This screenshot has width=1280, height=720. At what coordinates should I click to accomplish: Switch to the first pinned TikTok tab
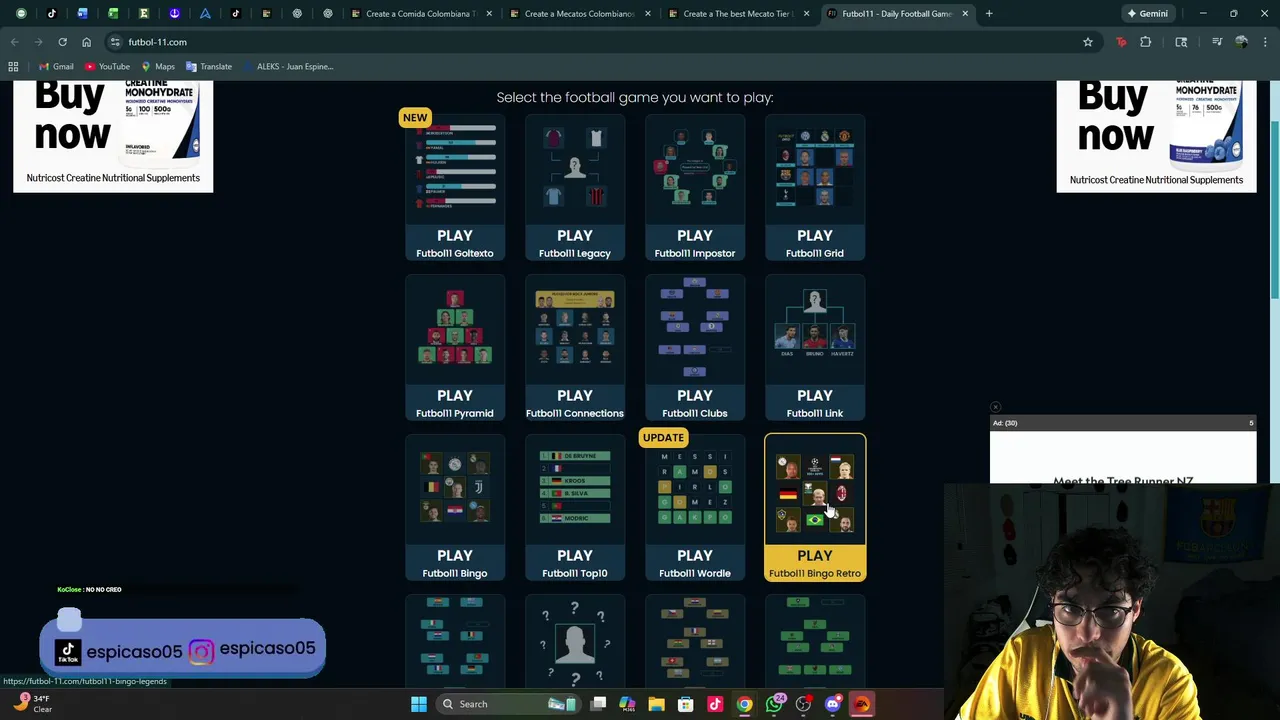click(x=52, y=14)
